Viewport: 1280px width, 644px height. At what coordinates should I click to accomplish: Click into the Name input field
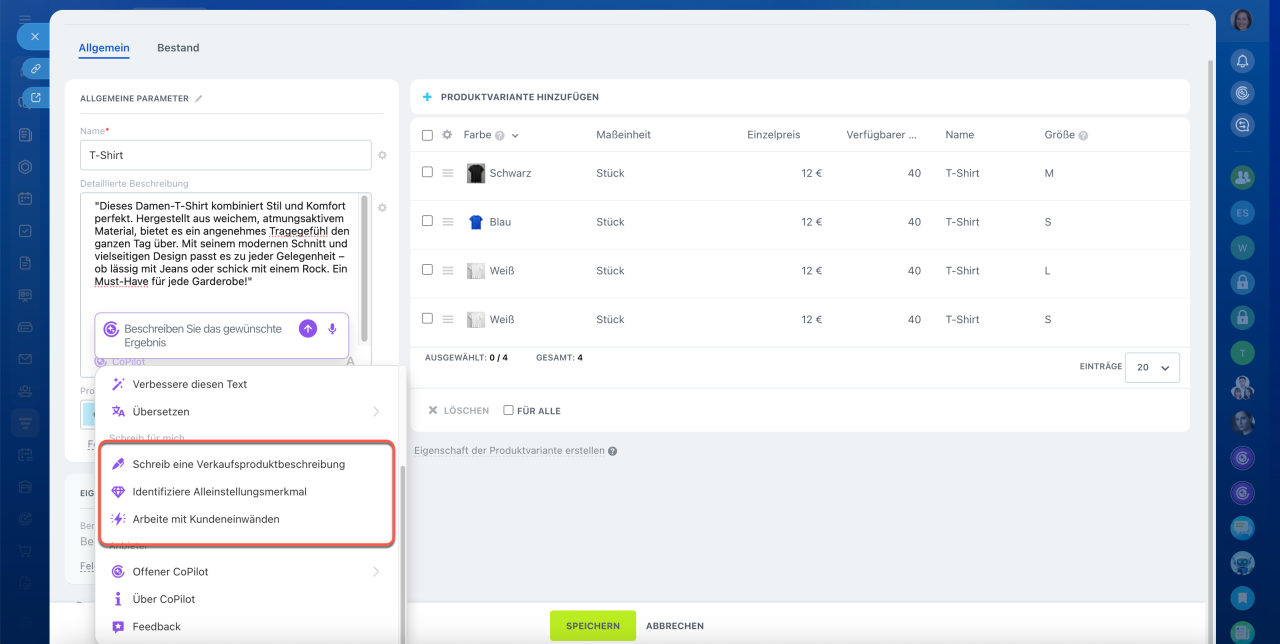coord(225,155)
